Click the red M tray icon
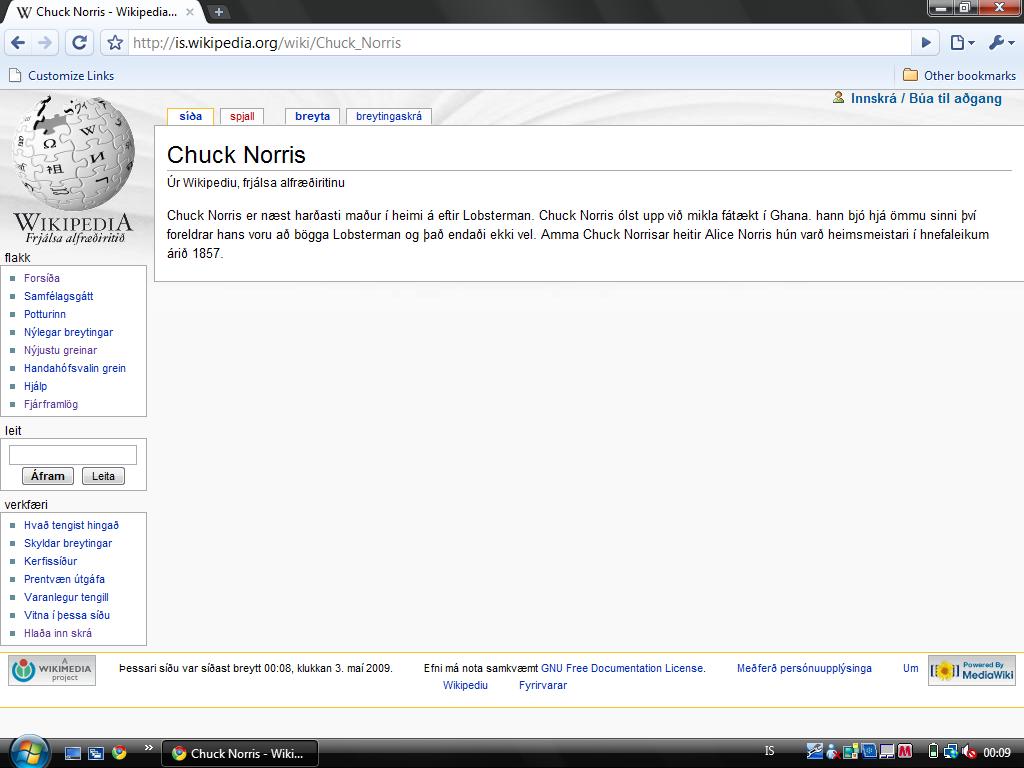This screenshot has height=768, width=1024. pos(904,752)
